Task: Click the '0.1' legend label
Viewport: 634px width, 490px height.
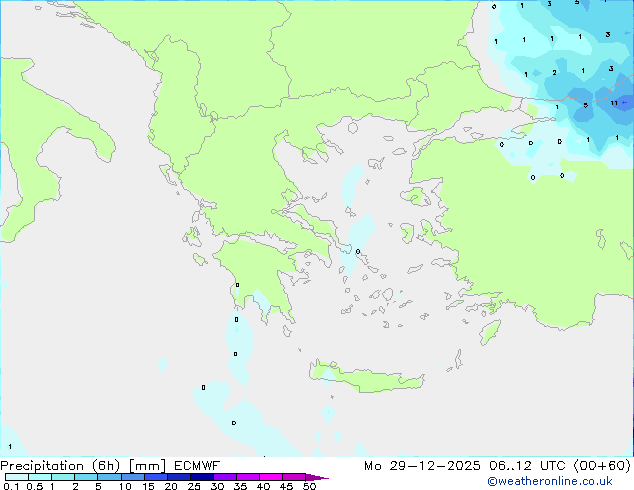Action: click(11, 486)
